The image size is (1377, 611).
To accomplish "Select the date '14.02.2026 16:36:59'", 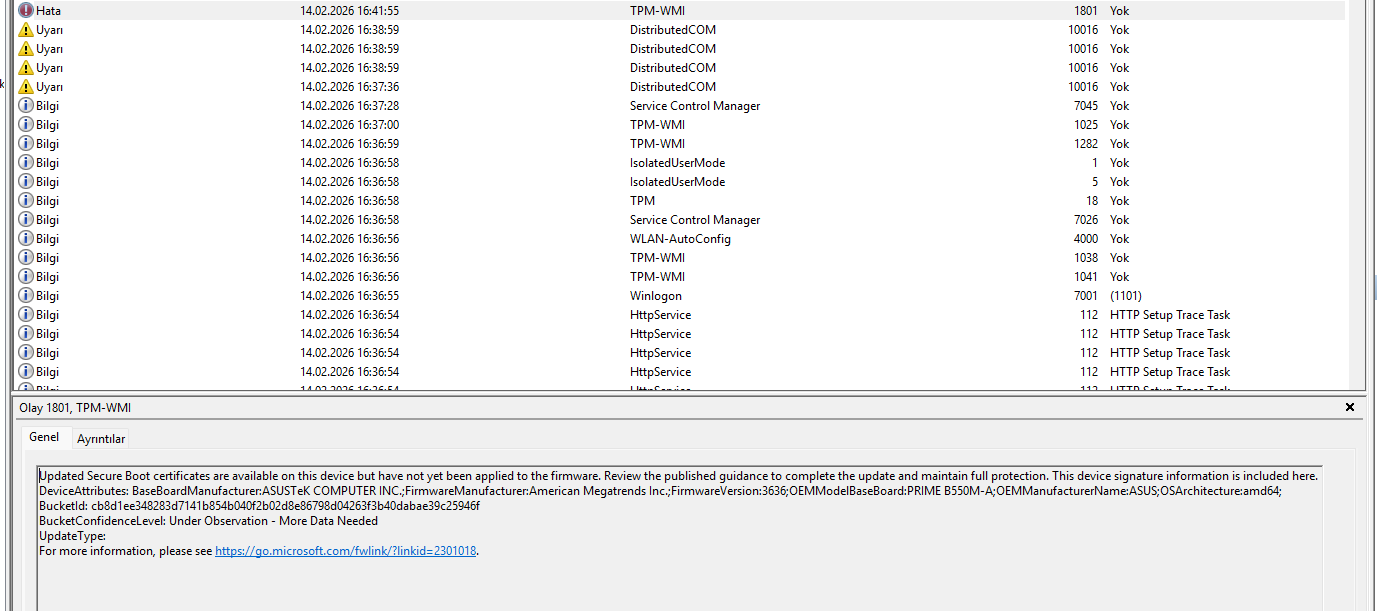I will [x=349, y=144].
